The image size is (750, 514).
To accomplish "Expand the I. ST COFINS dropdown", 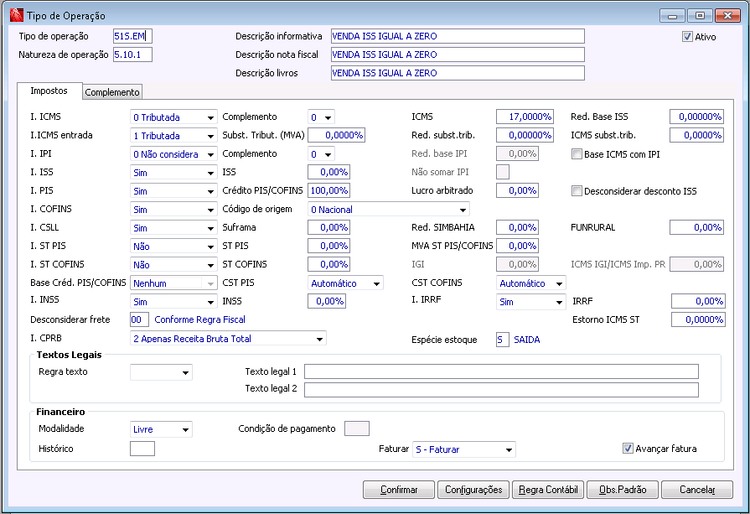I will coord(173,264).
